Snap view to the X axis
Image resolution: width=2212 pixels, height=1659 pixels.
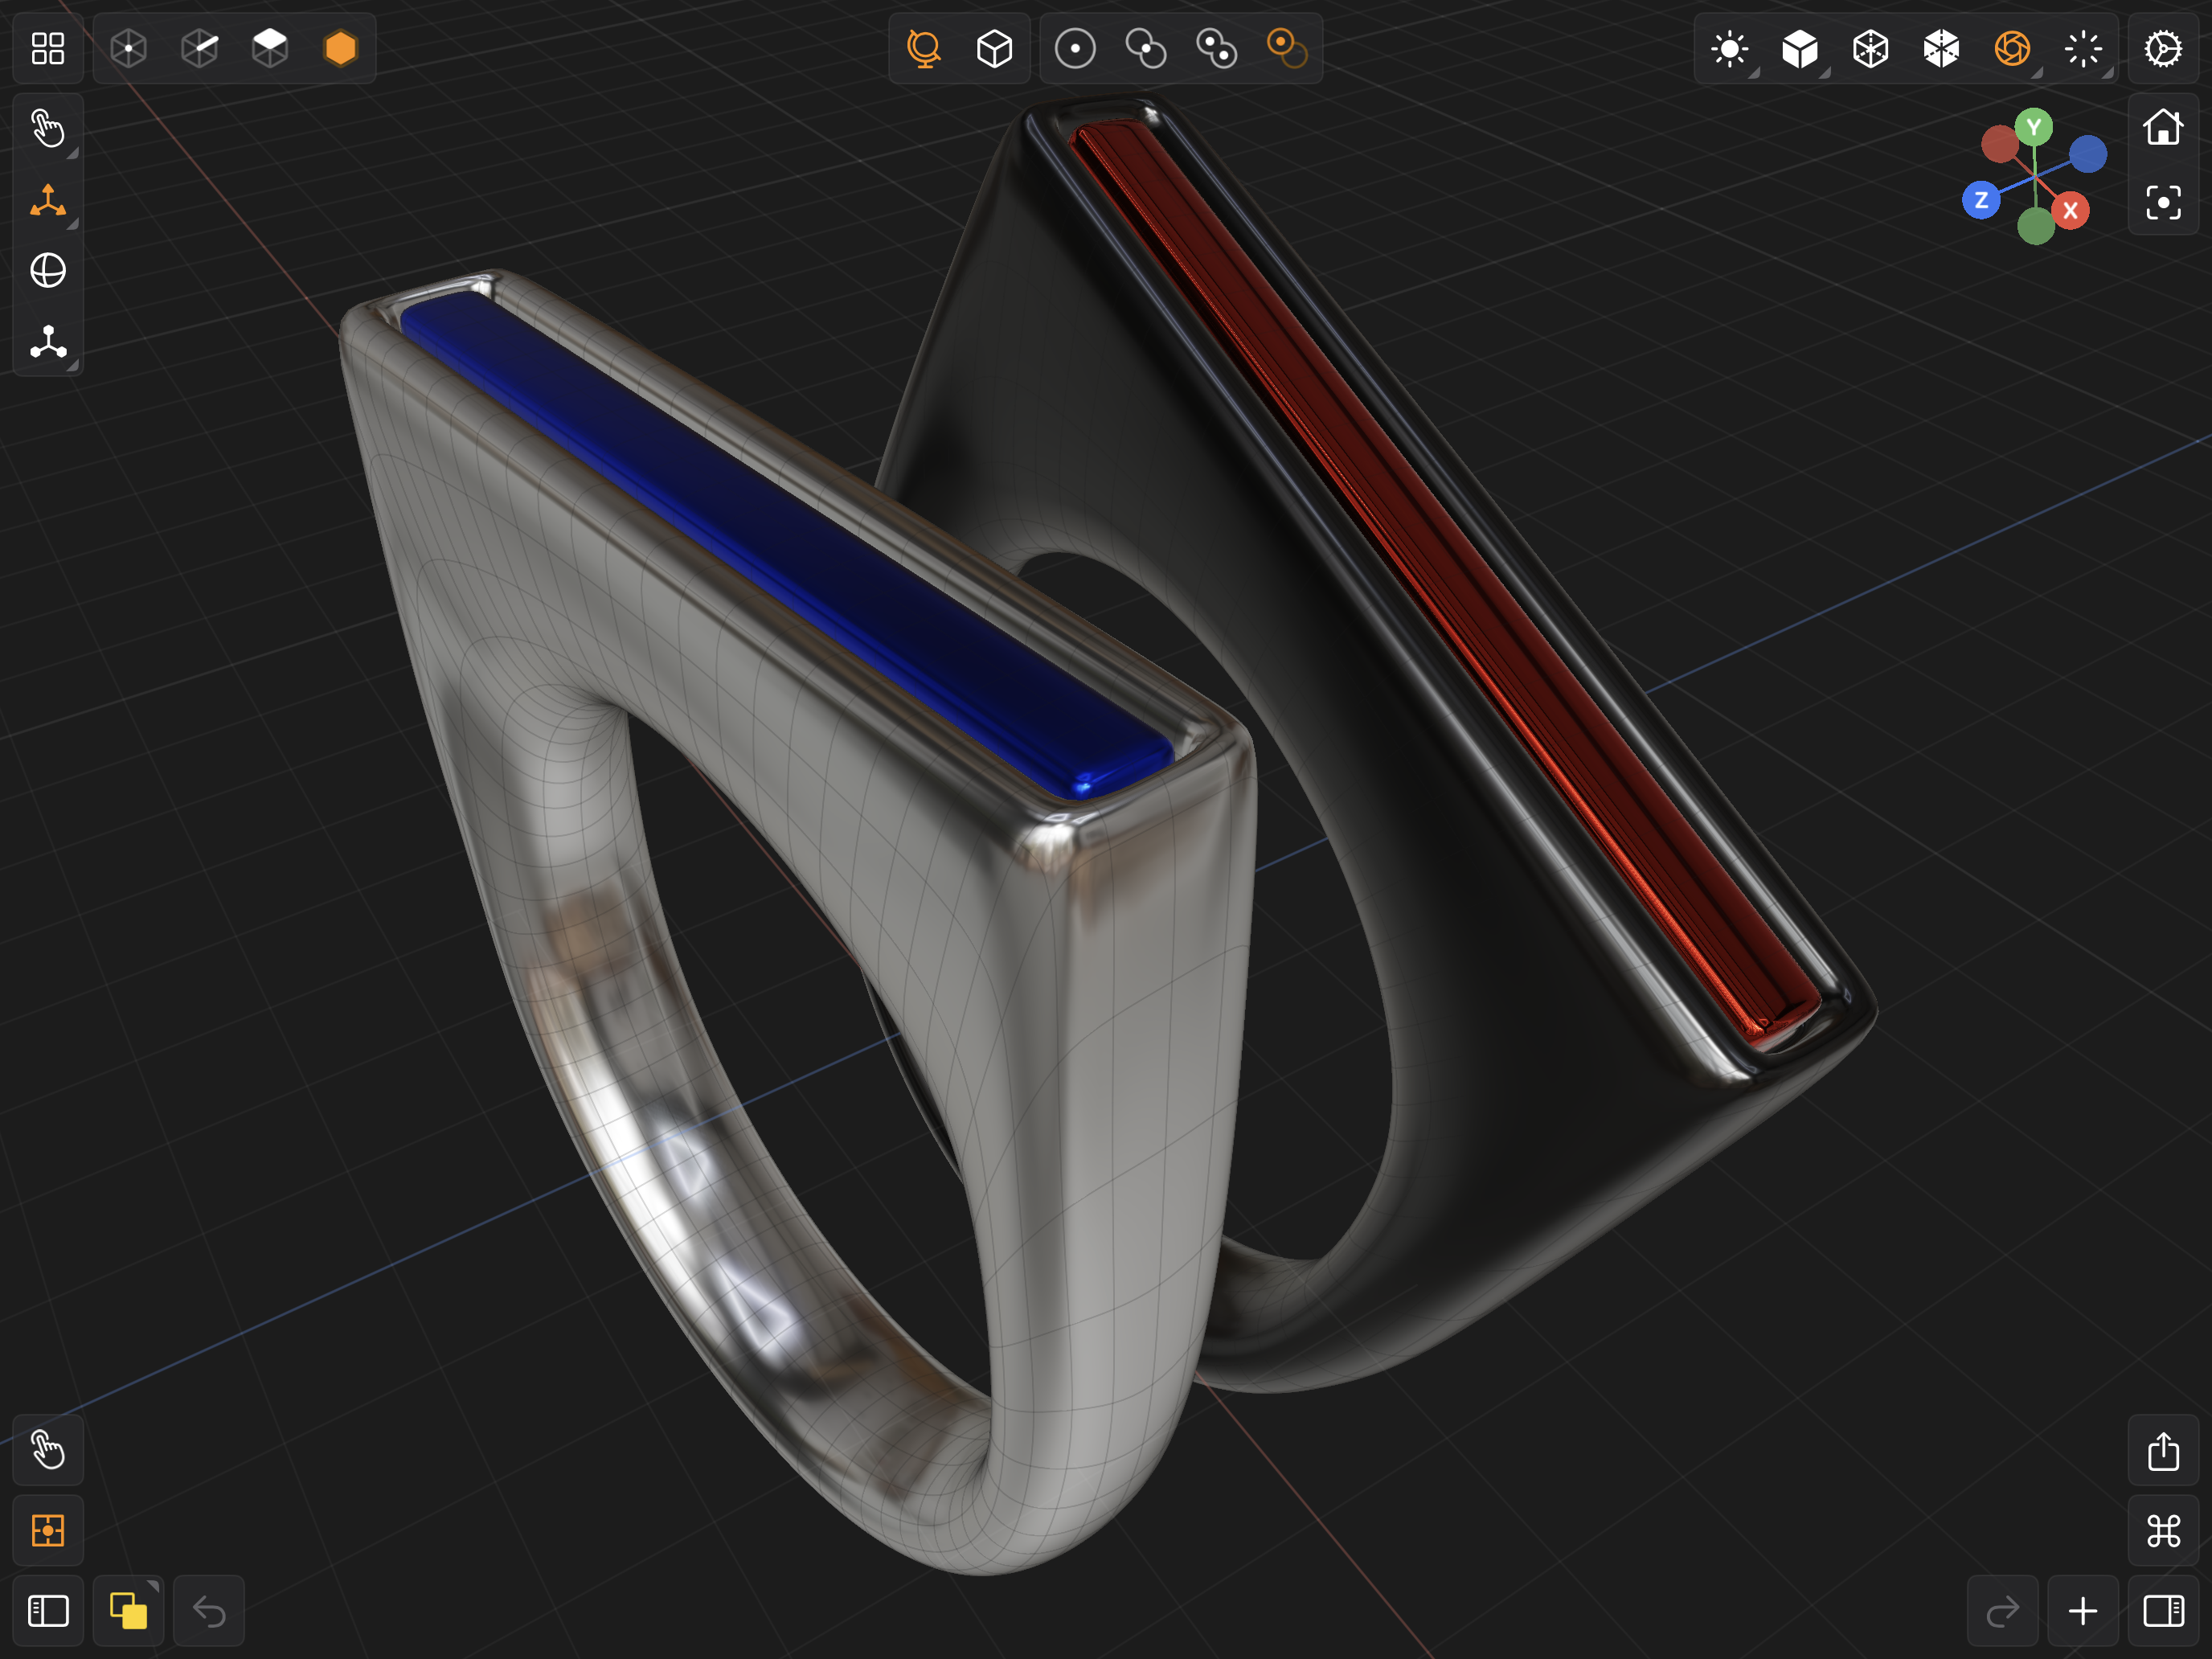(2070, 210)
